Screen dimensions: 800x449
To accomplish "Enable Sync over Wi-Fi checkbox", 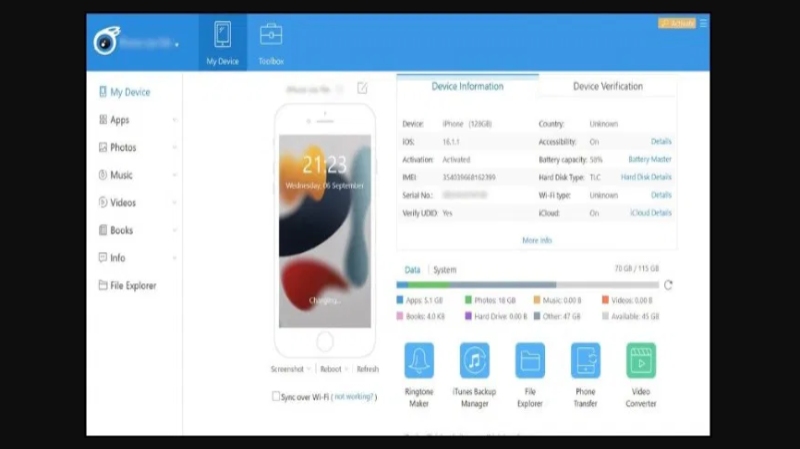I will click(276, 396).
